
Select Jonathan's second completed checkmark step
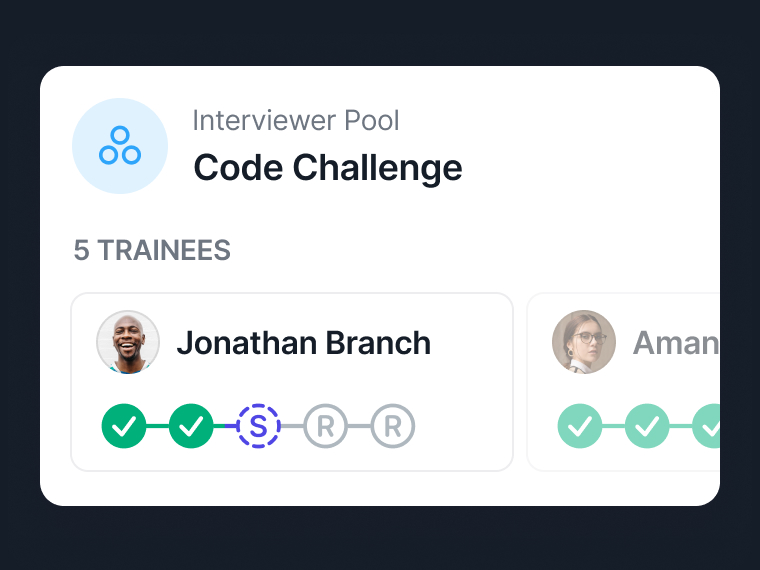point(191,426)
